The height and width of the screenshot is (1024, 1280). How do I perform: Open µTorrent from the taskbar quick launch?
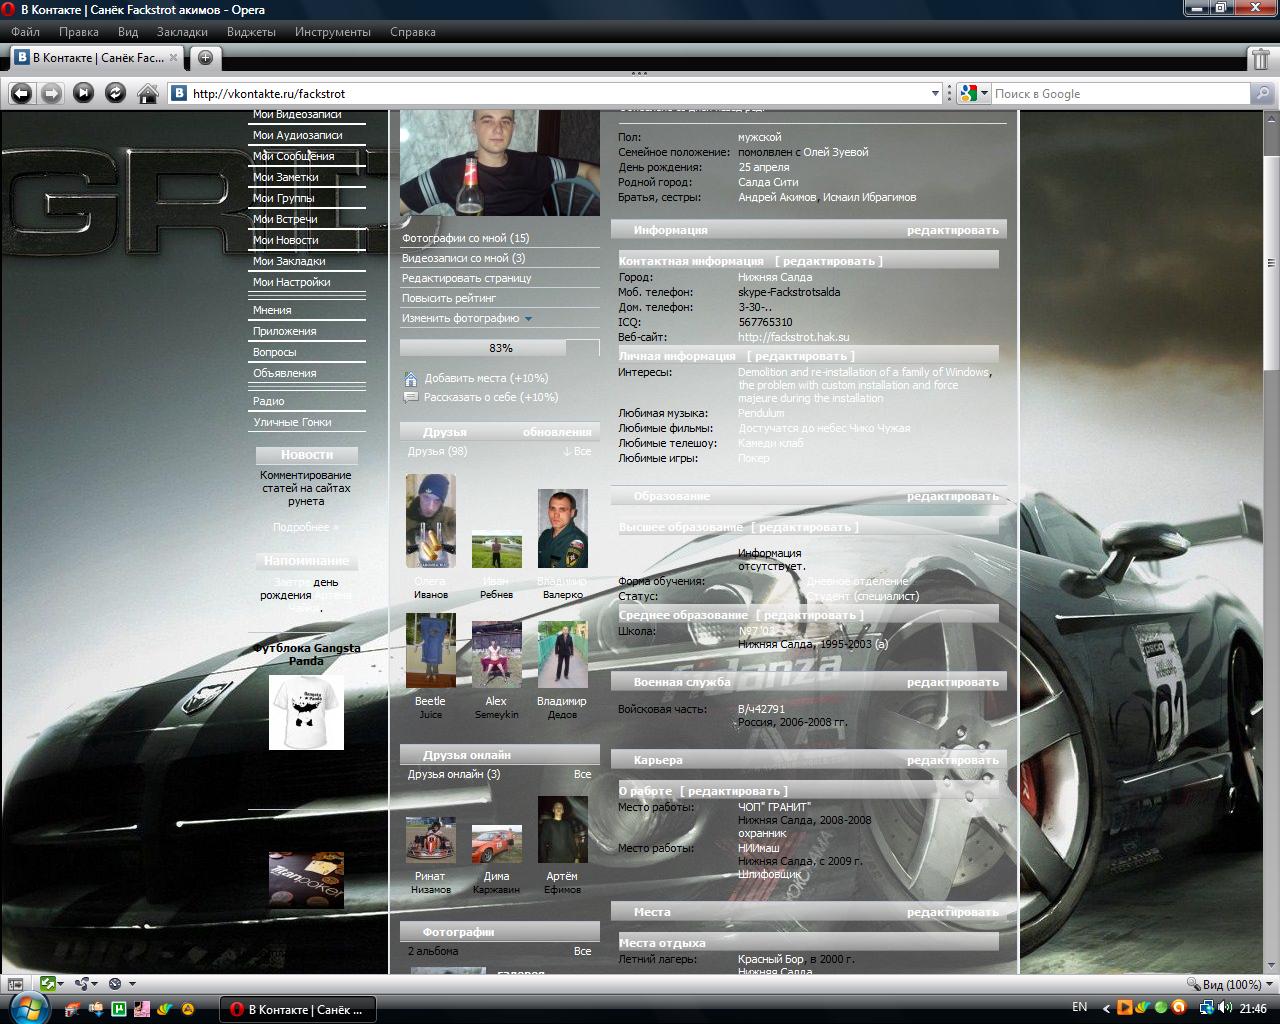(119, 1009)
